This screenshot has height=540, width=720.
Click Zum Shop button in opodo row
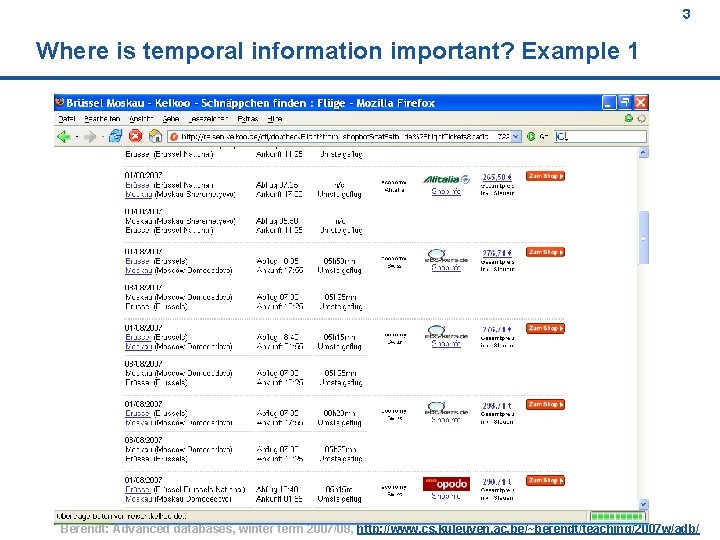(x=545, y=481)
